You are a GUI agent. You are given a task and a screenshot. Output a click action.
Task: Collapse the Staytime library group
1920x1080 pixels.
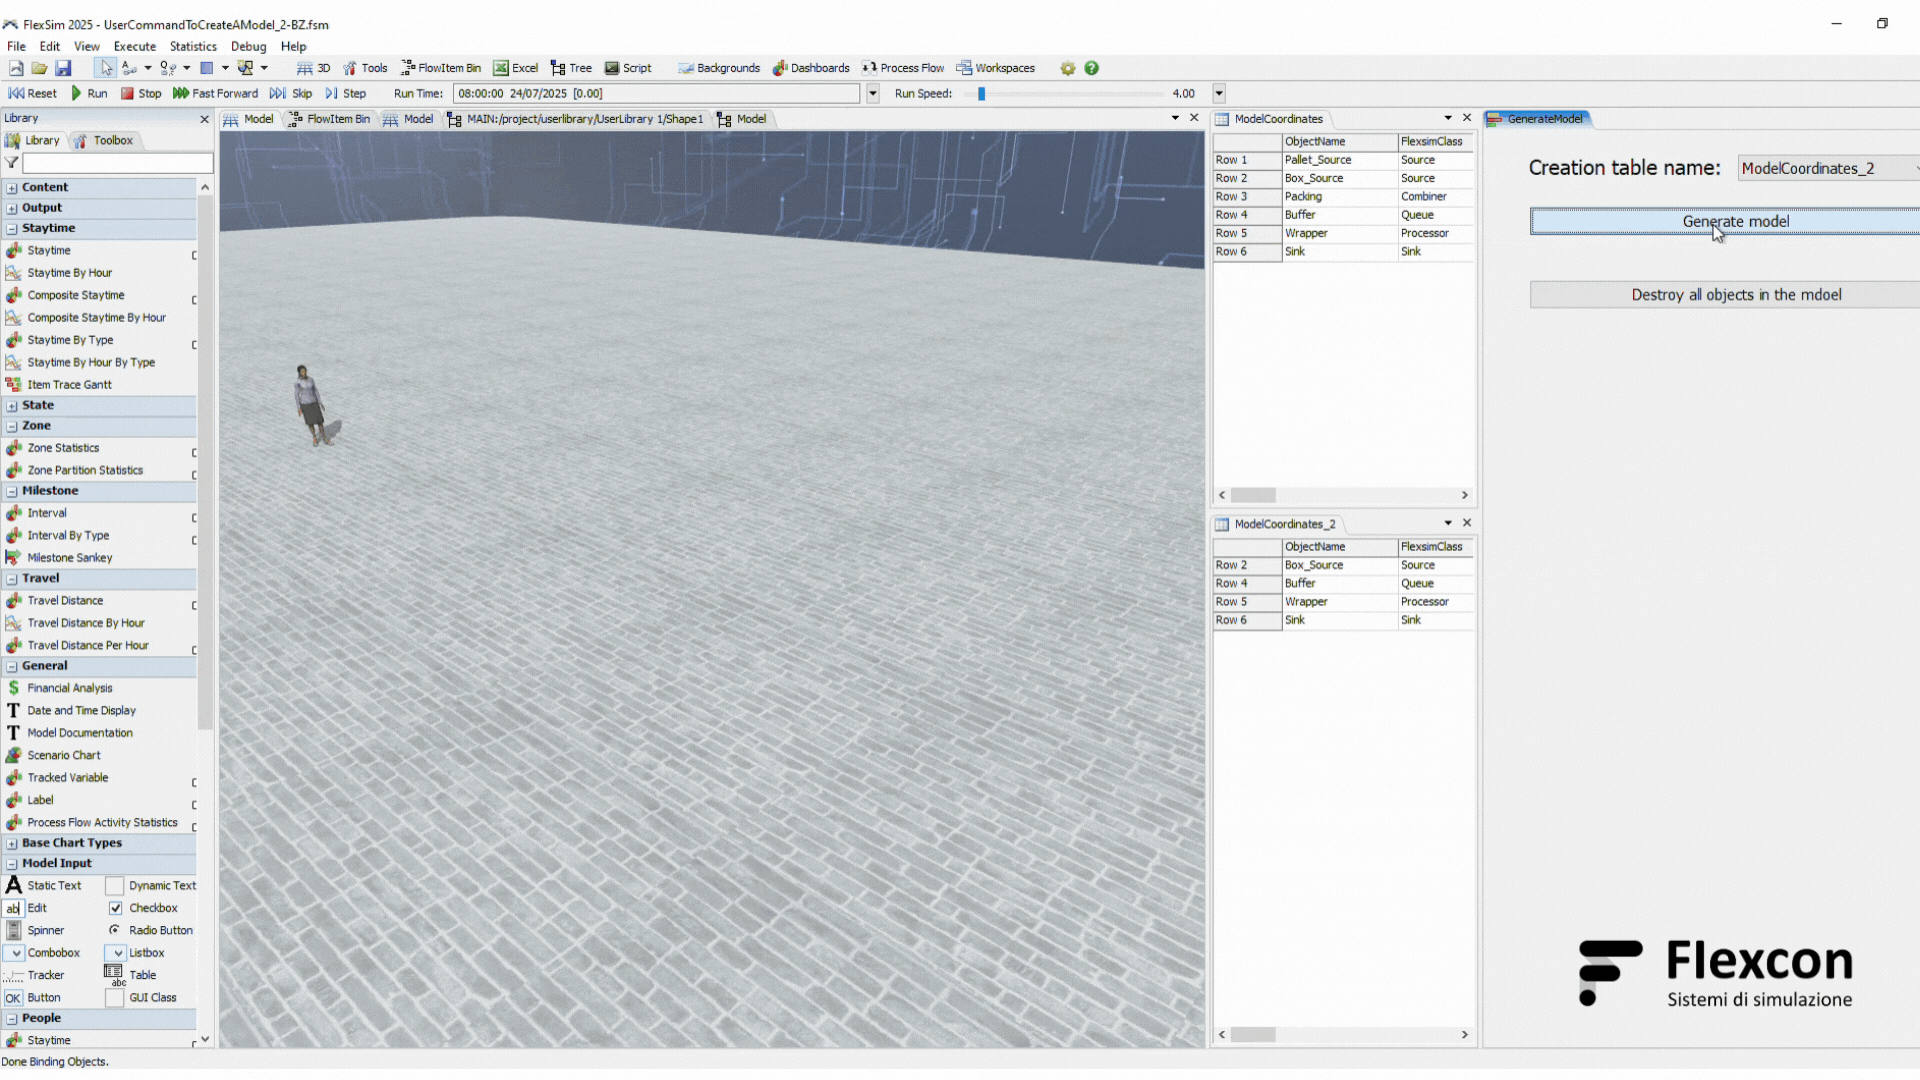pos(12,229)
